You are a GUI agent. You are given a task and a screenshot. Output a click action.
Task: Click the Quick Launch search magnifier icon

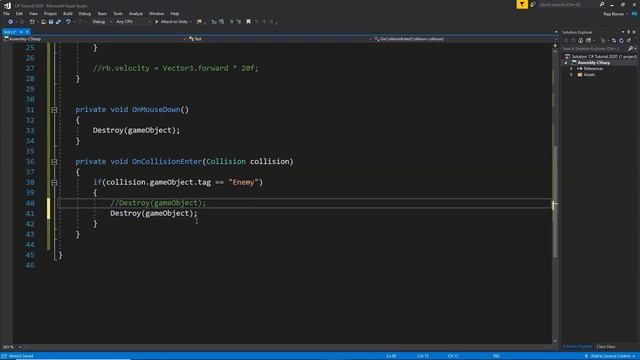[x=602, y=4]
